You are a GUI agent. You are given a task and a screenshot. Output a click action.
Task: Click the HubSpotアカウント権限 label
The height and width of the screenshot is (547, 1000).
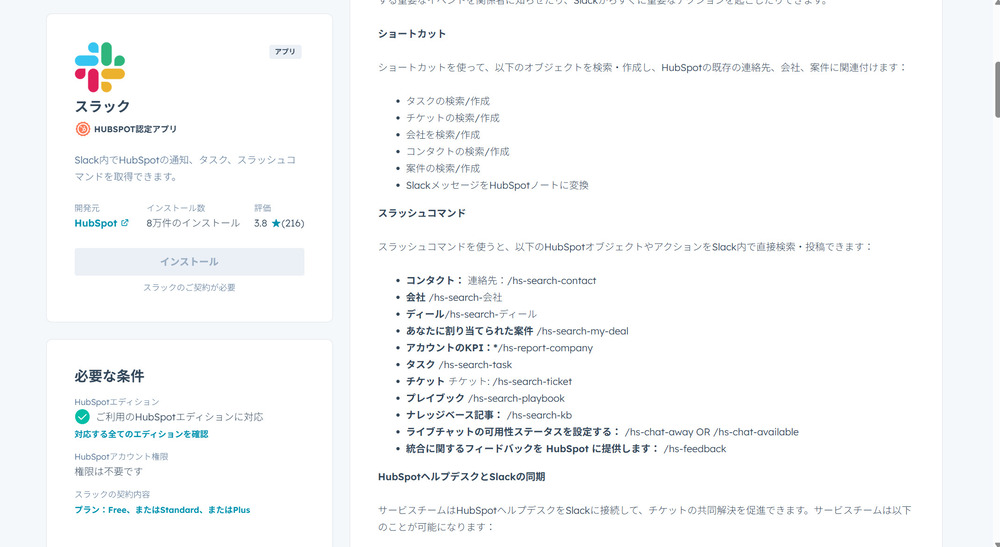pyautogui.click(x=121, y=457)
